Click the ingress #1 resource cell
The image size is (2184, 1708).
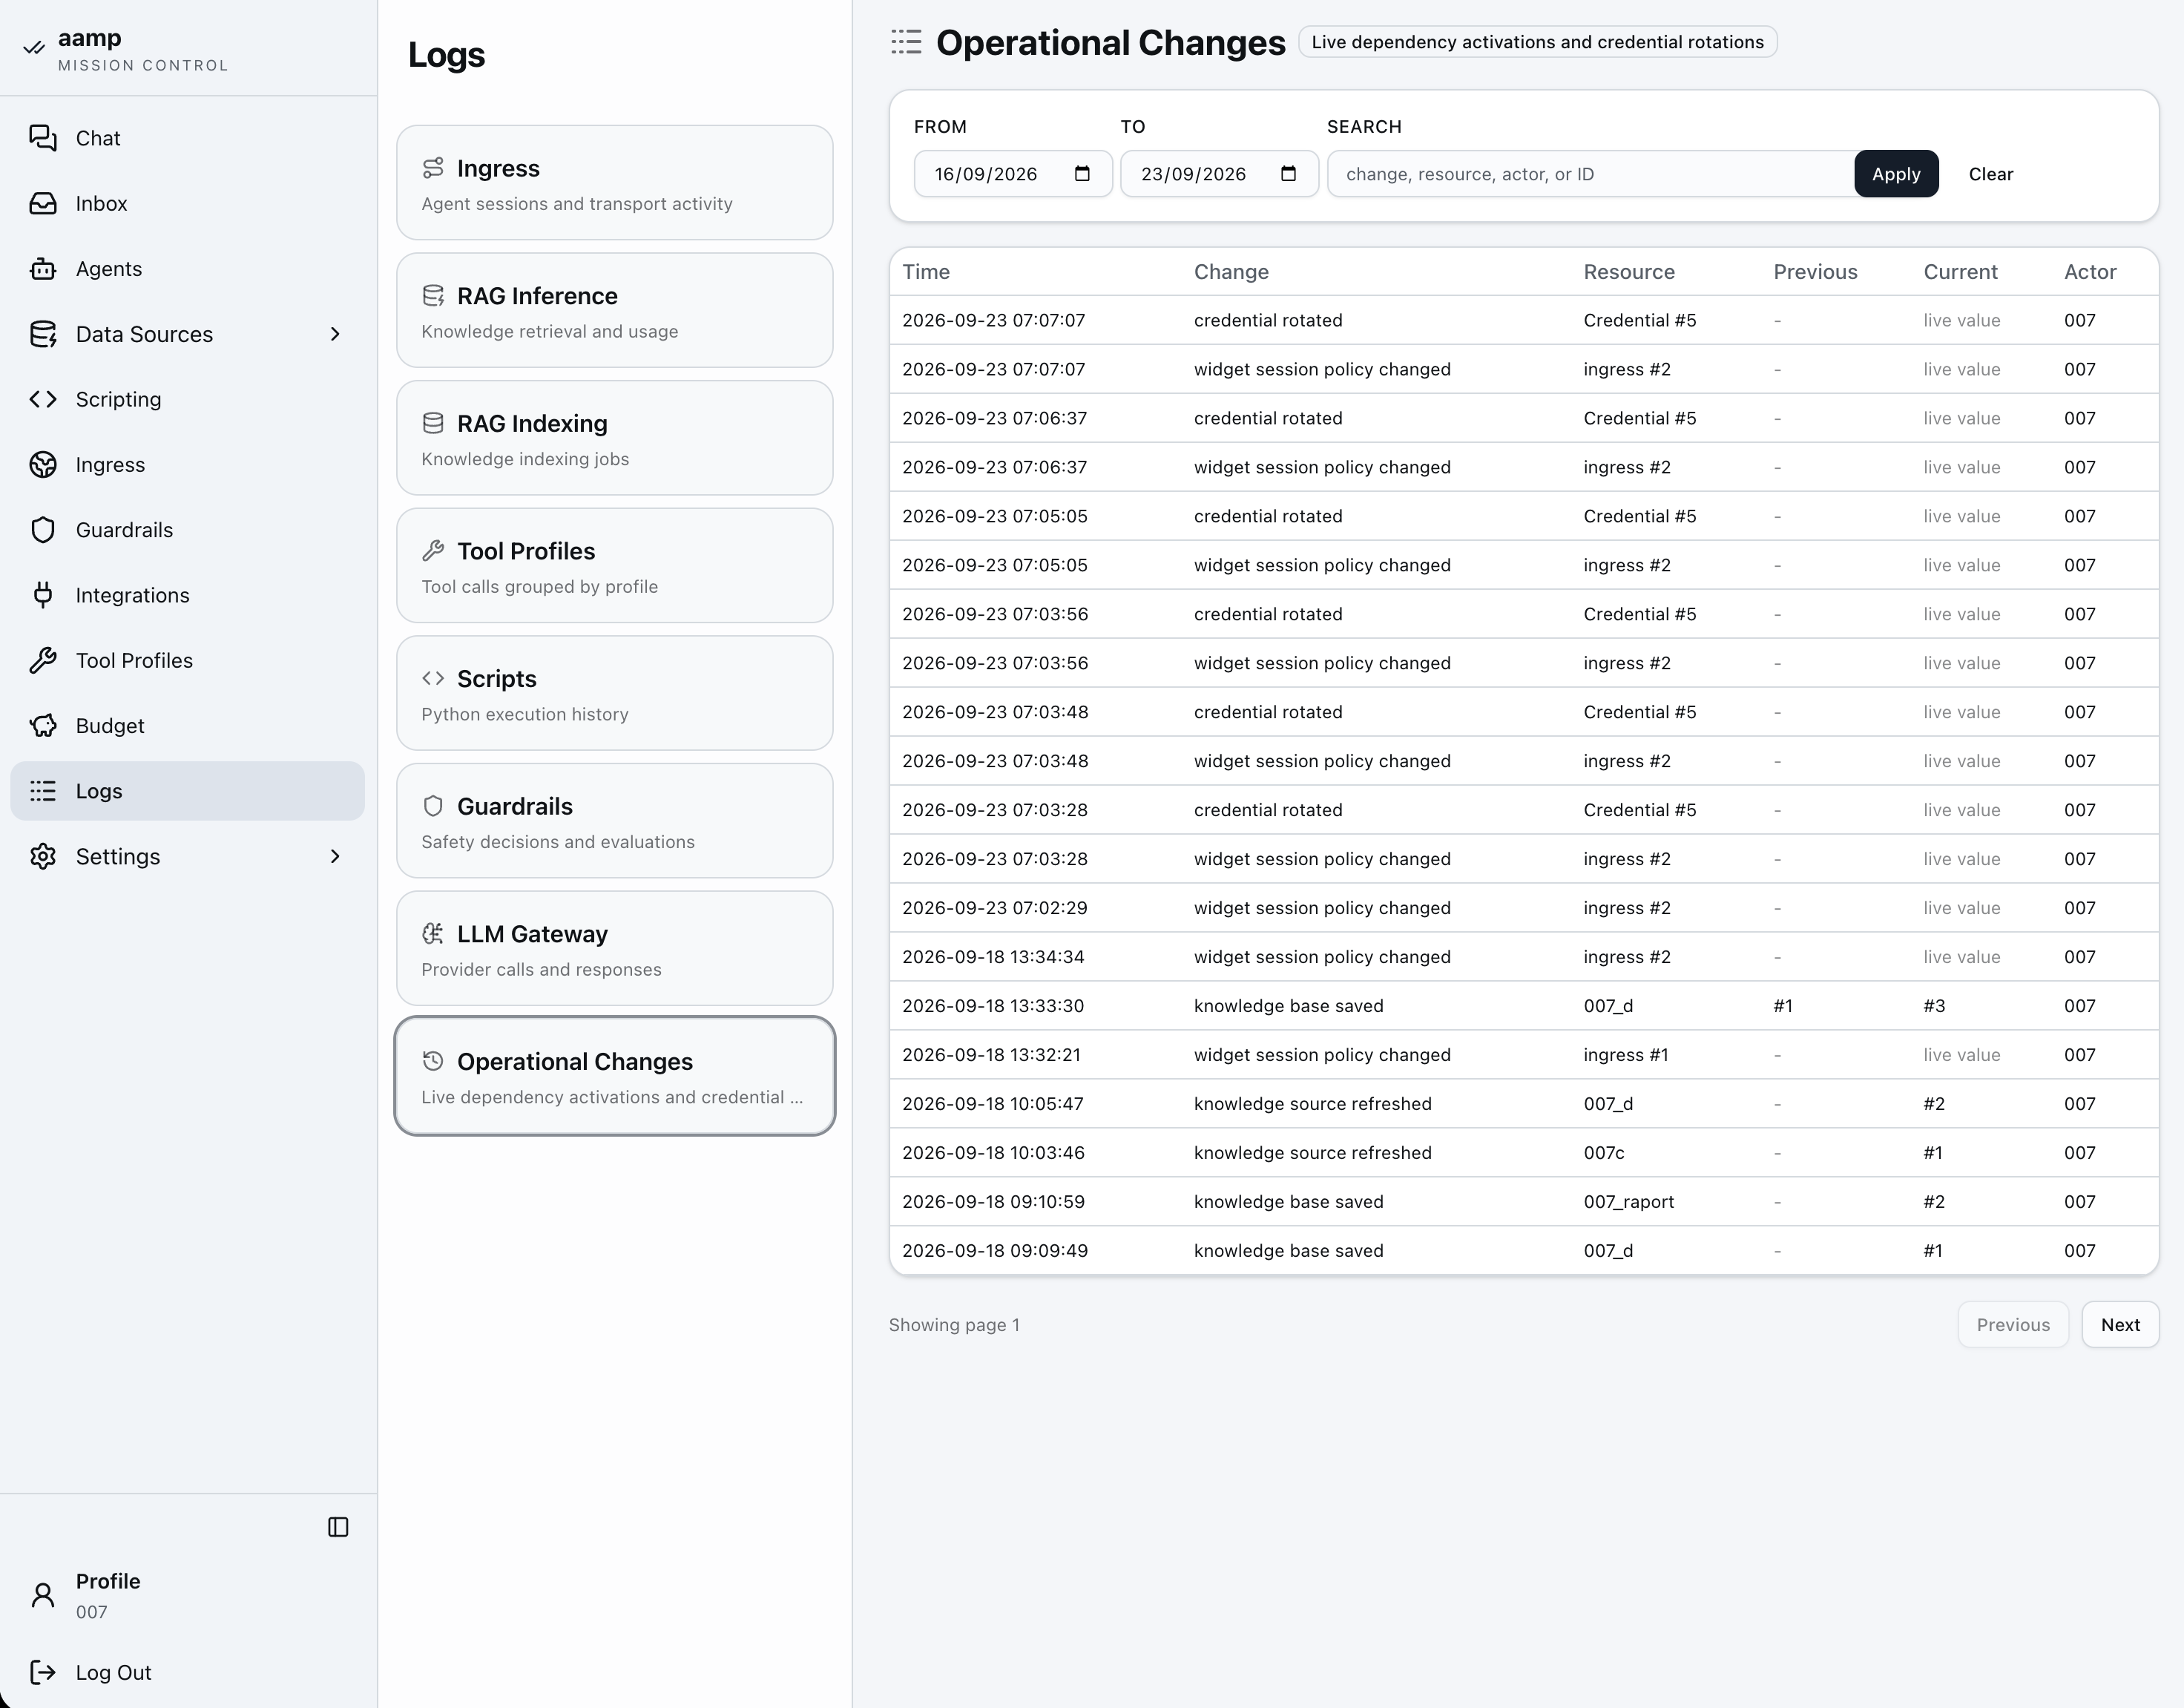tap(1626, 1055)
